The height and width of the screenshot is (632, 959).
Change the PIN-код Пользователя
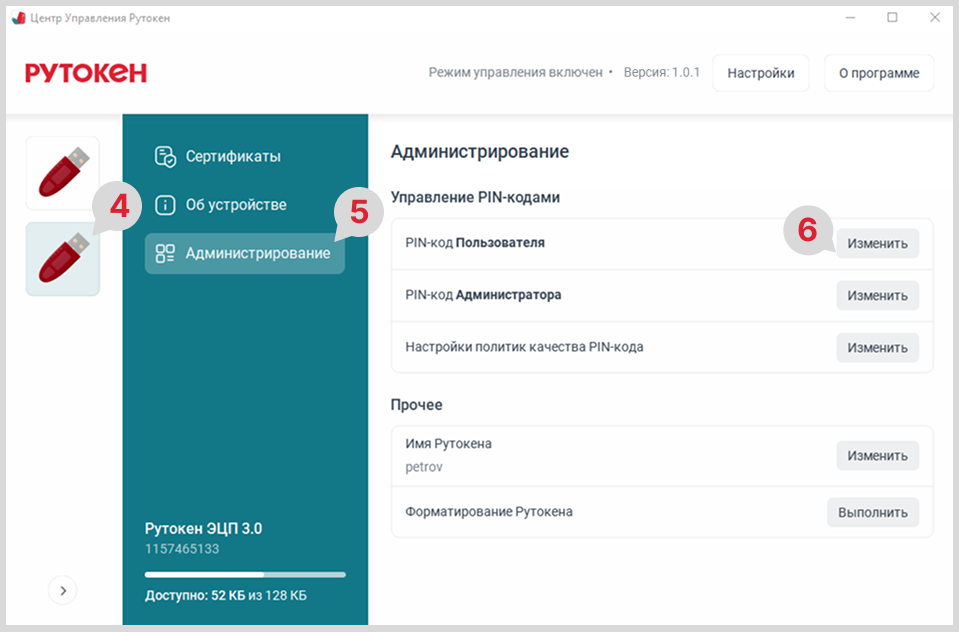tap(877, 243)
